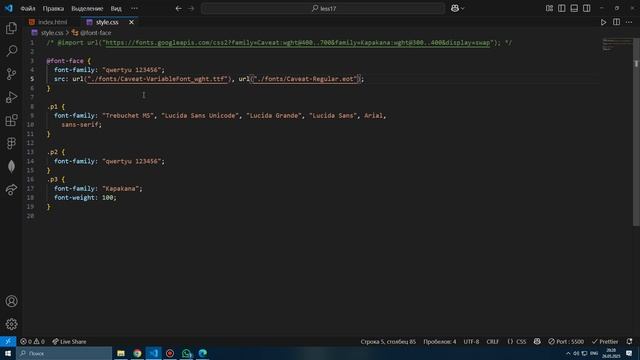Open the Caveat-Regular.eot path link
Image resolution: width=640 pixels, height=360 pixels.
[305, 79]
